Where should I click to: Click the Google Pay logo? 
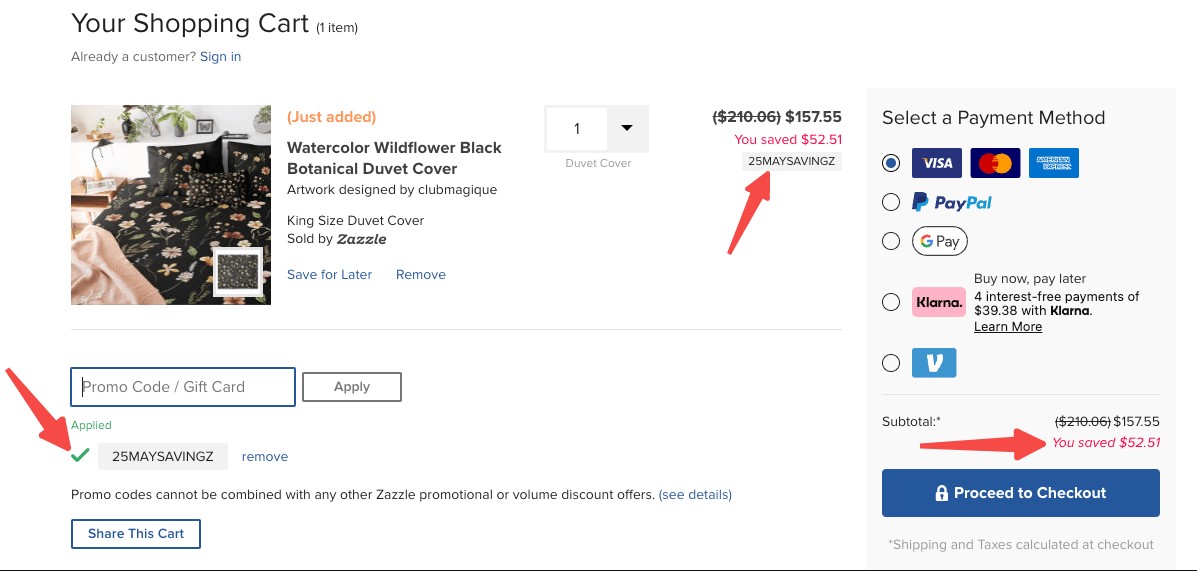coord(940,241)
